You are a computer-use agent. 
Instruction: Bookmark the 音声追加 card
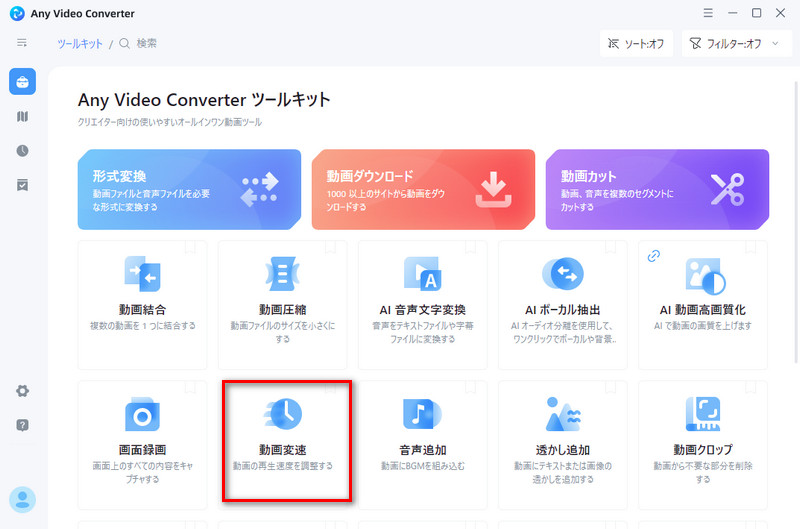point(470,388)
